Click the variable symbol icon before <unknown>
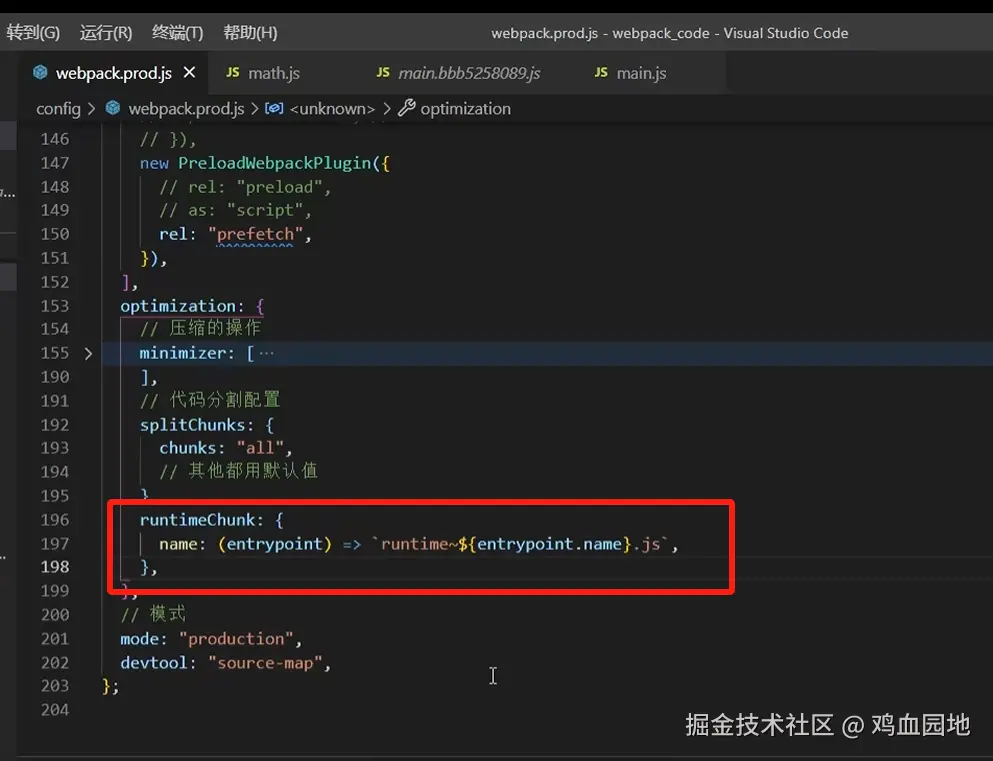This screenshot has height=761, width=993. point(274,108)
